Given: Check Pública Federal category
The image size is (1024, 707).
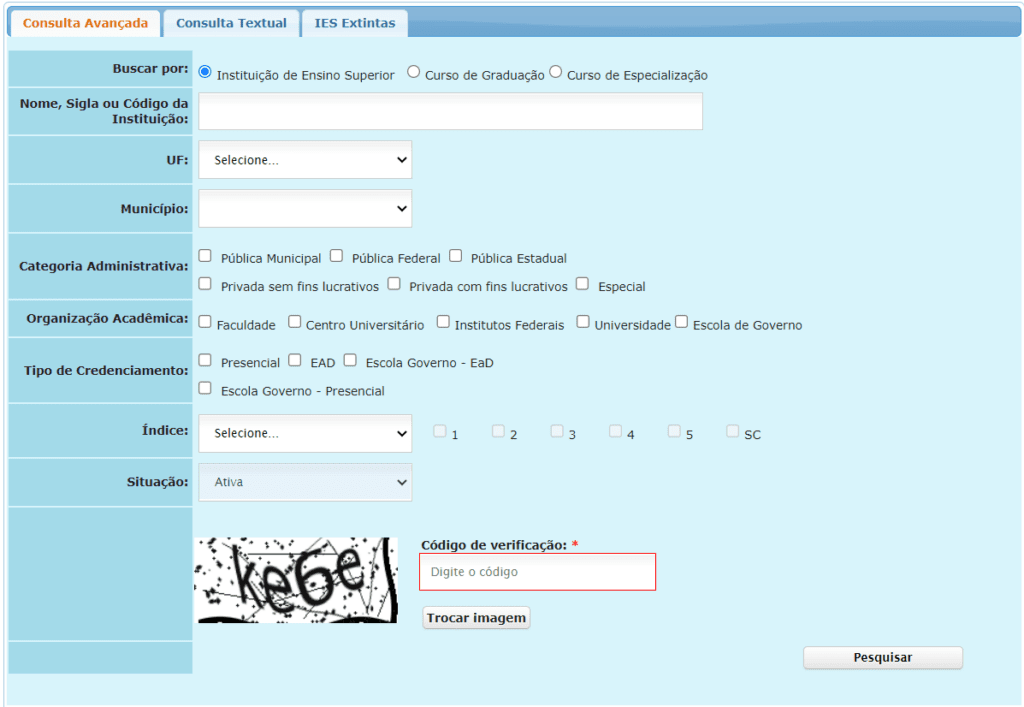Looking at the screenshot, I should coord(336,256).
